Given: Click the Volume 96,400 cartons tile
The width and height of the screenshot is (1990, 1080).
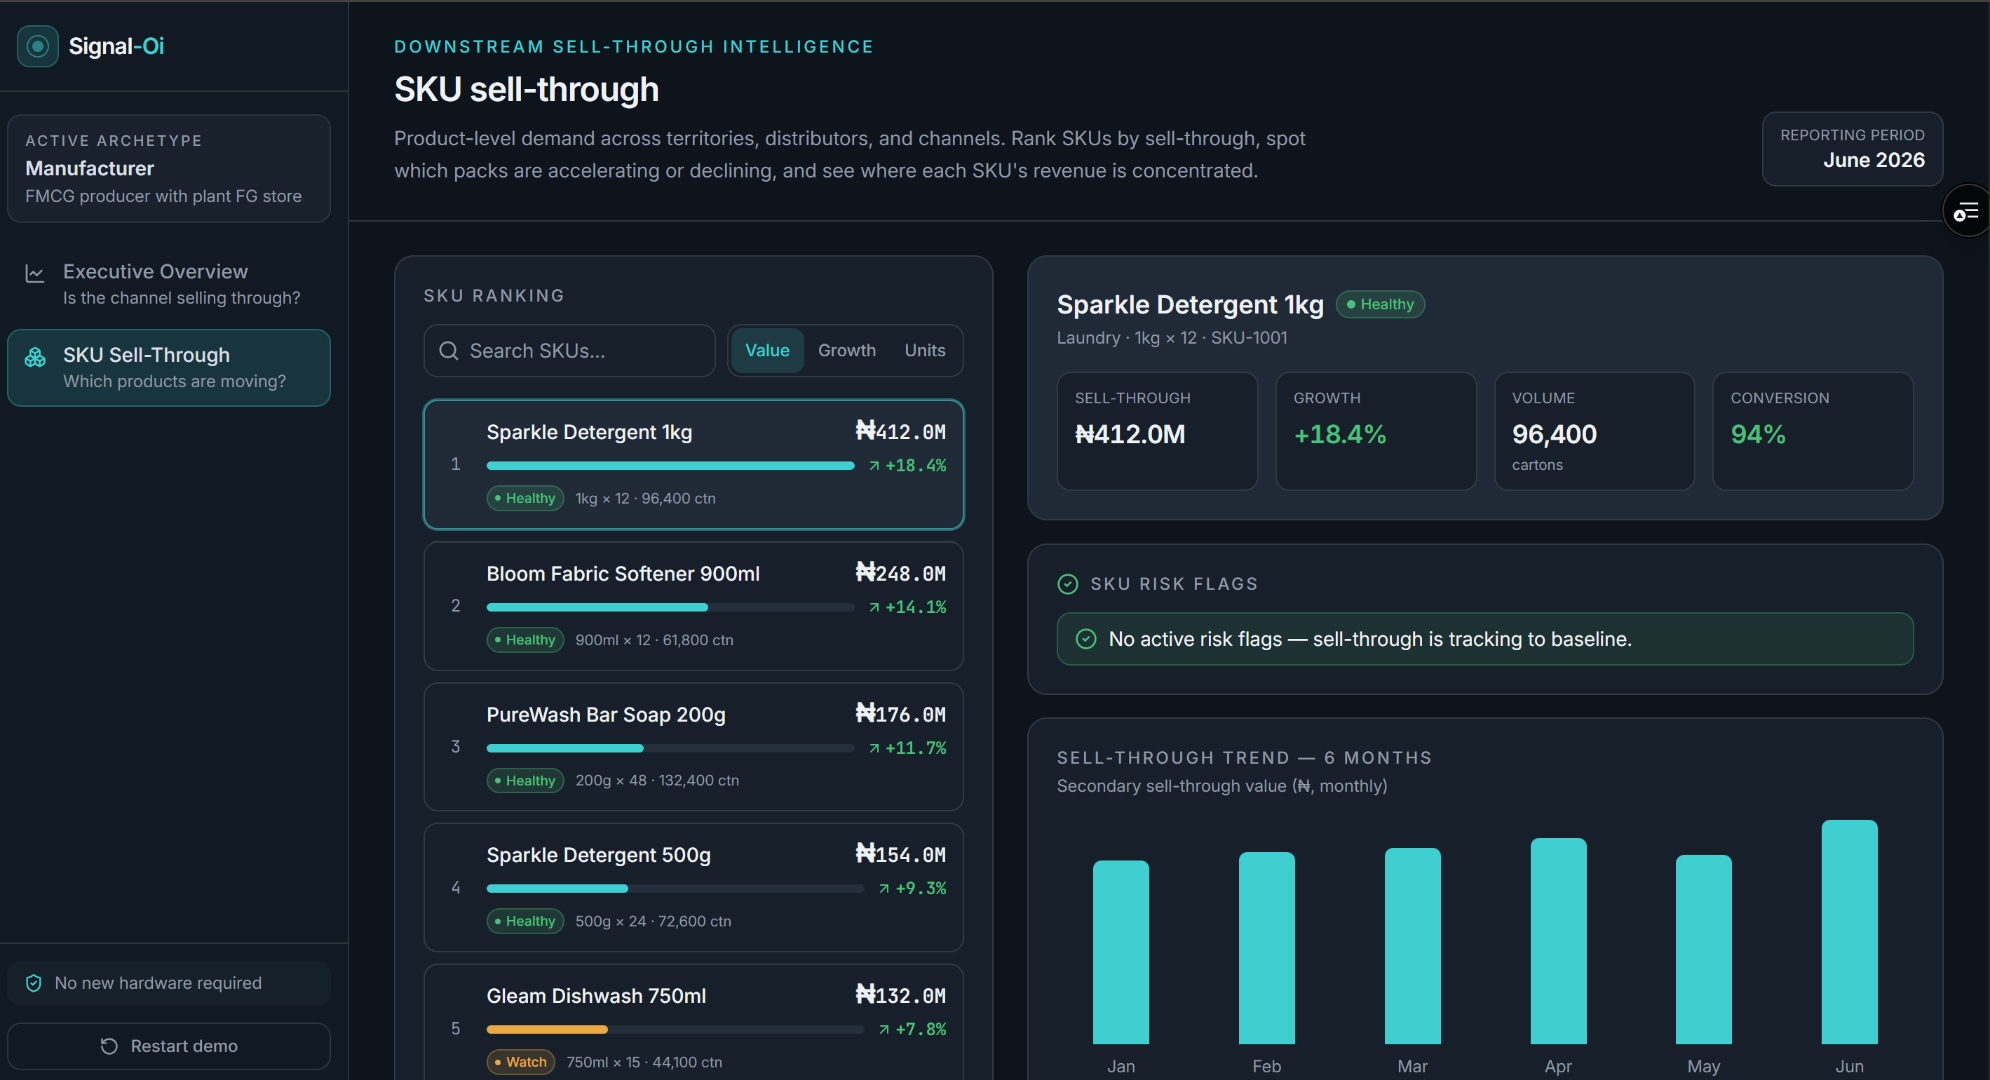Looking at the screenshot, I should coord(1595,431).
